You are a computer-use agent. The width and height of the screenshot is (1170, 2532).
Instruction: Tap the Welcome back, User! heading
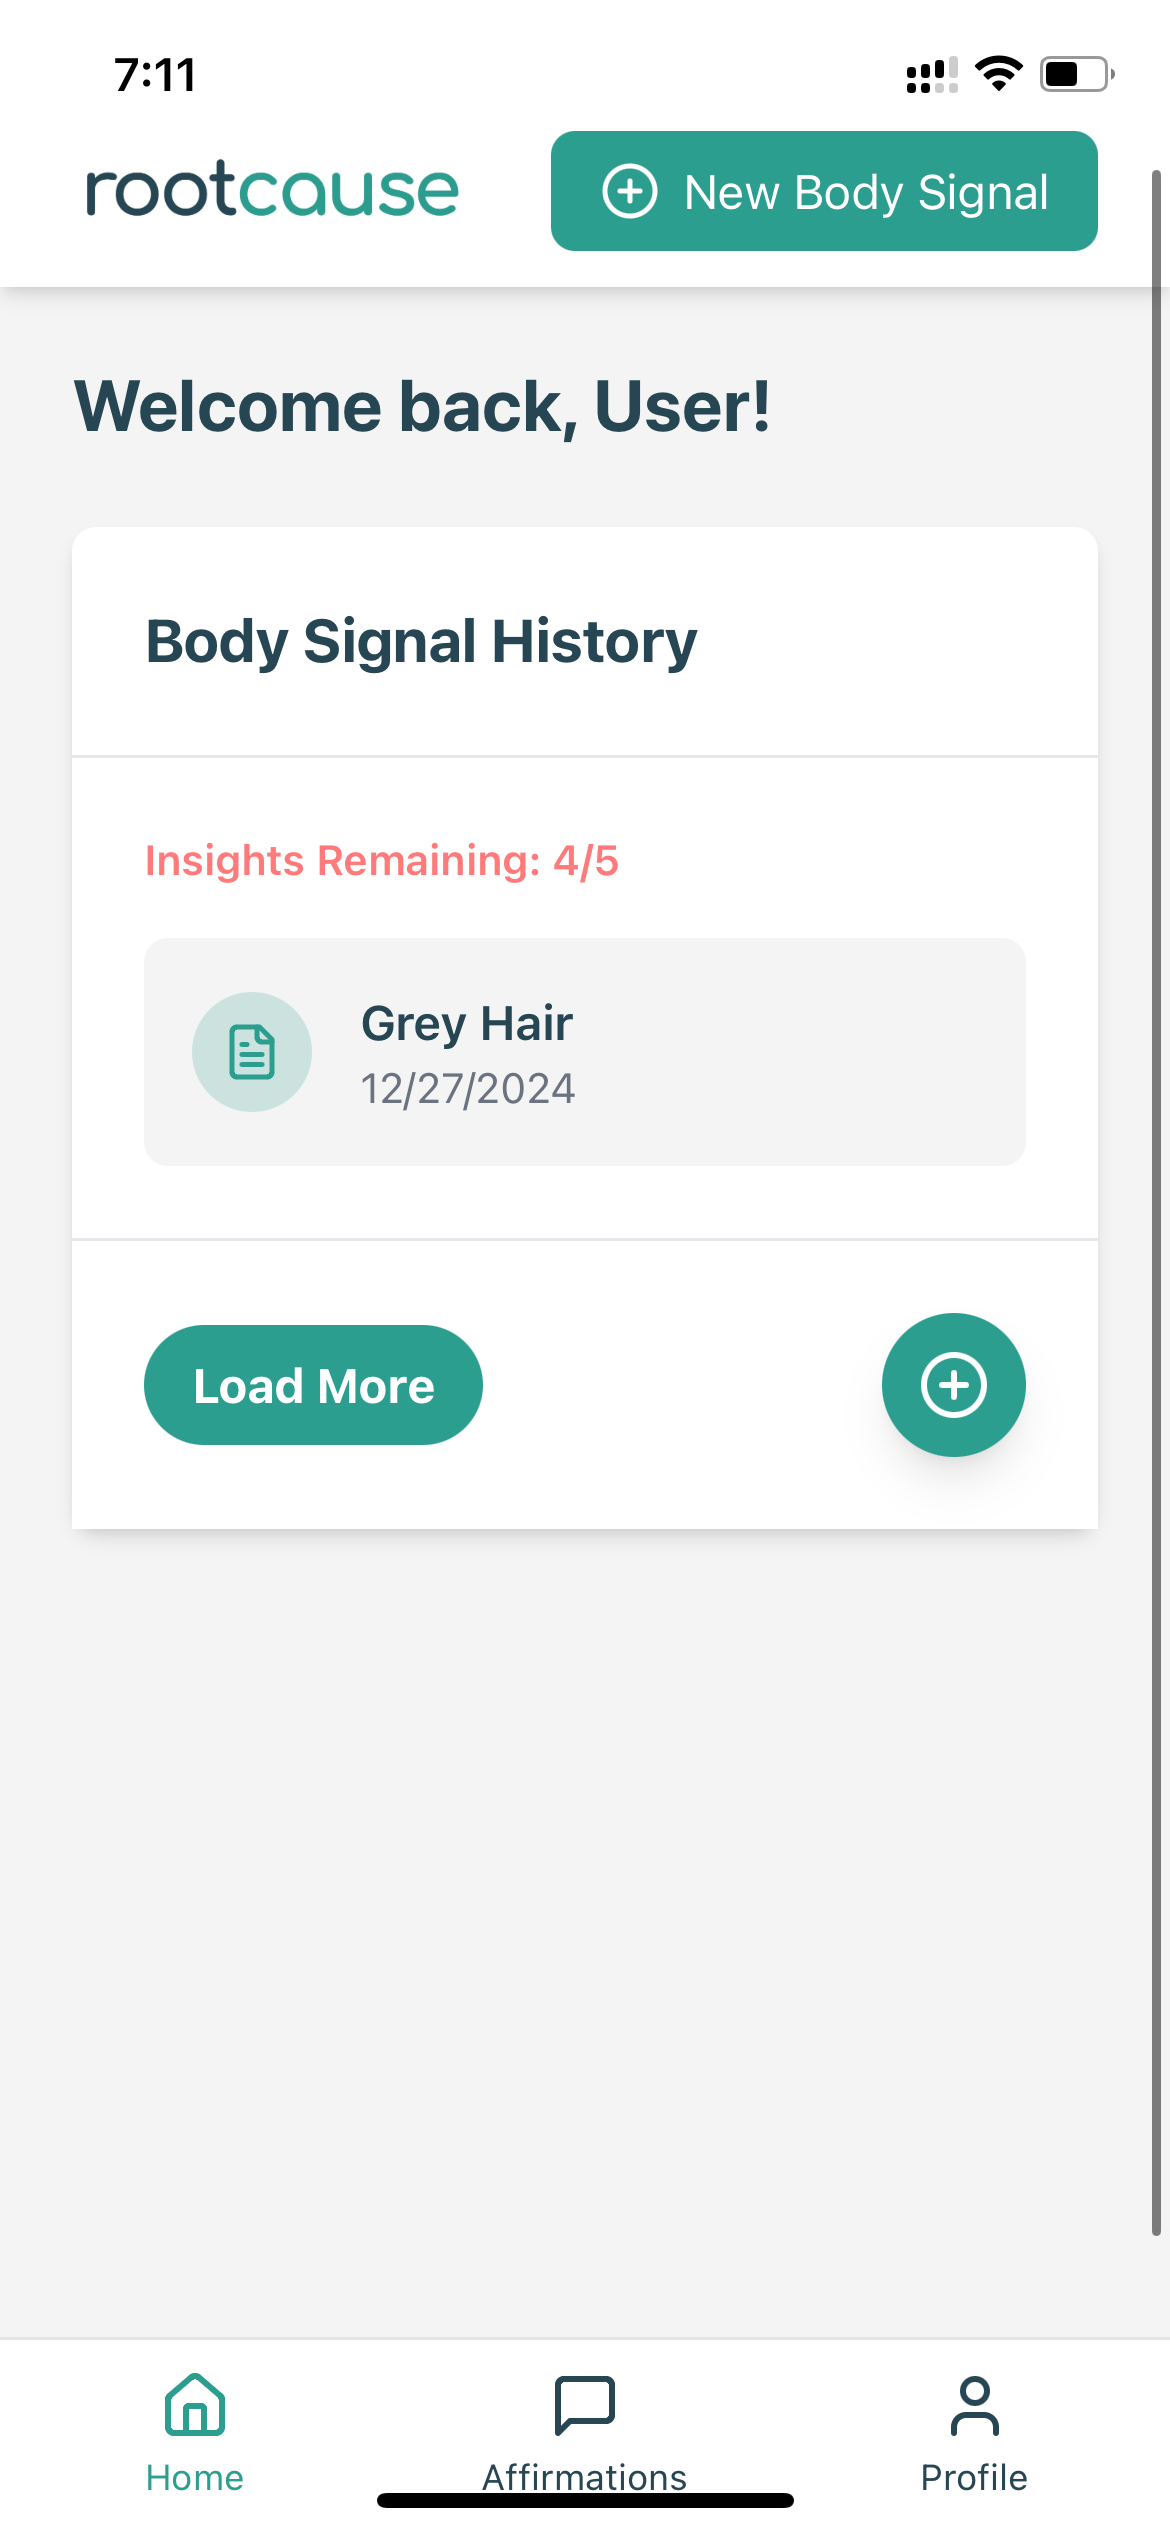[422, 407]
